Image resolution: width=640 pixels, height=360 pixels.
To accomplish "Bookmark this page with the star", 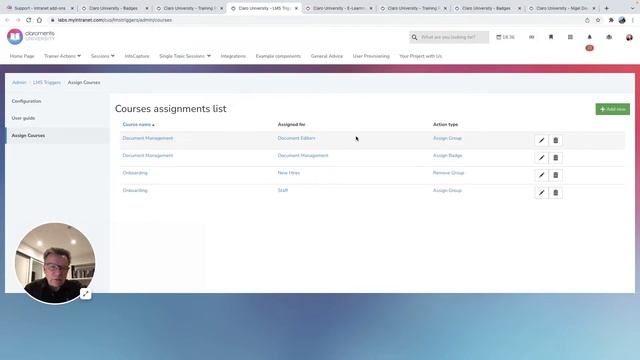I will pyautogui.click(x=598, y=20).
